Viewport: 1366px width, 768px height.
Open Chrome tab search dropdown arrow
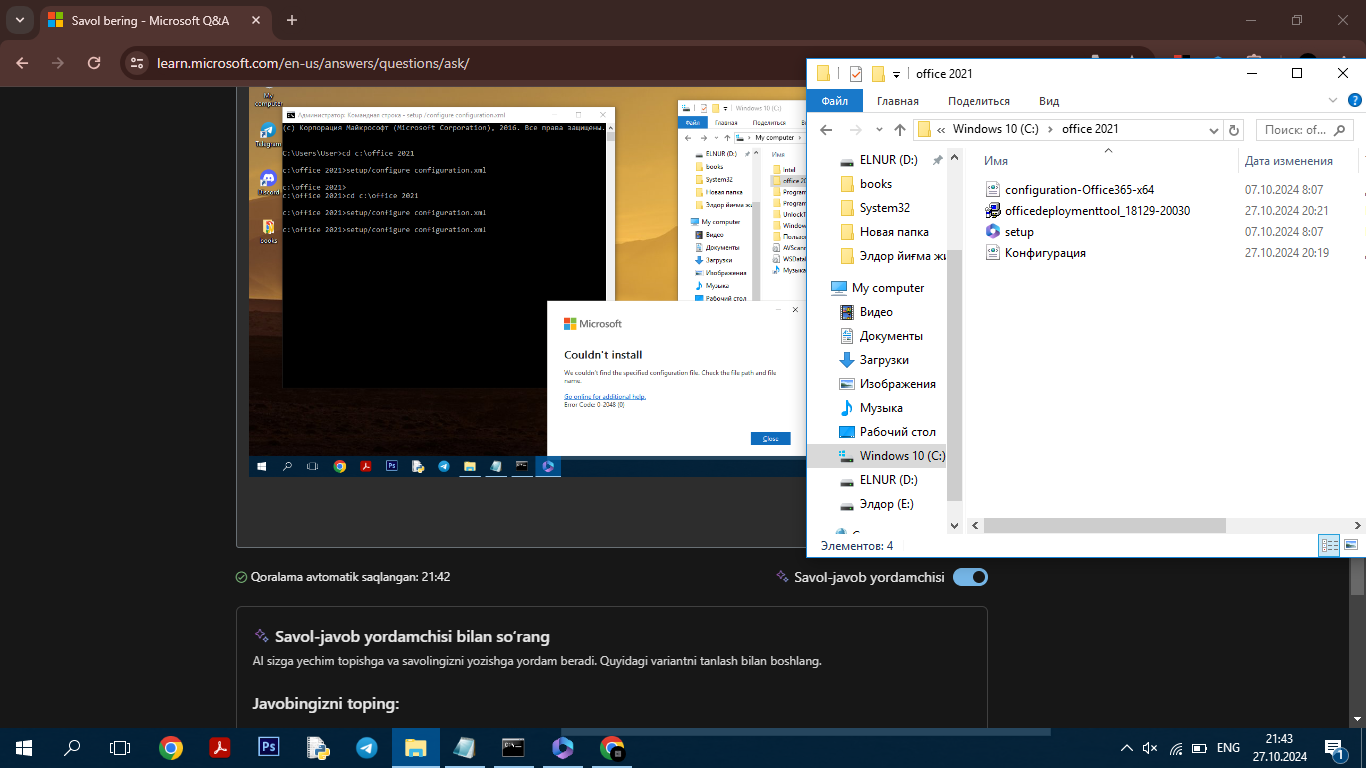[x=19, y=20]
